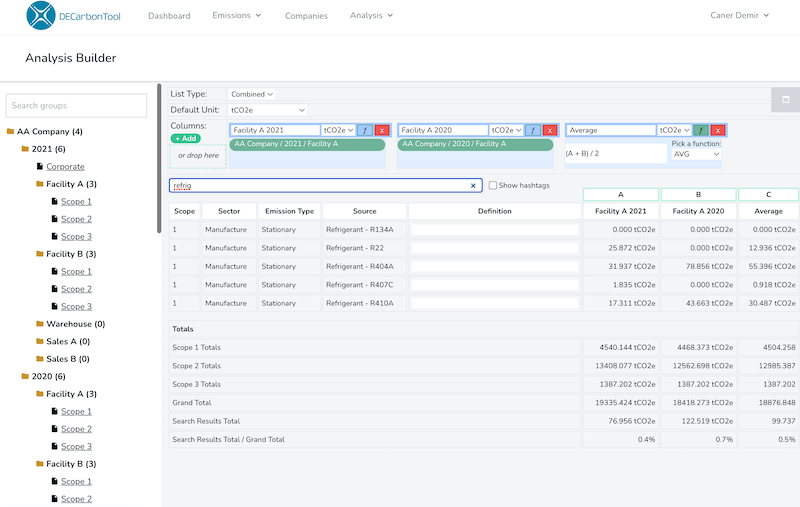
Task: Click the left panel scrollbar
Action: tap(159, 158)
